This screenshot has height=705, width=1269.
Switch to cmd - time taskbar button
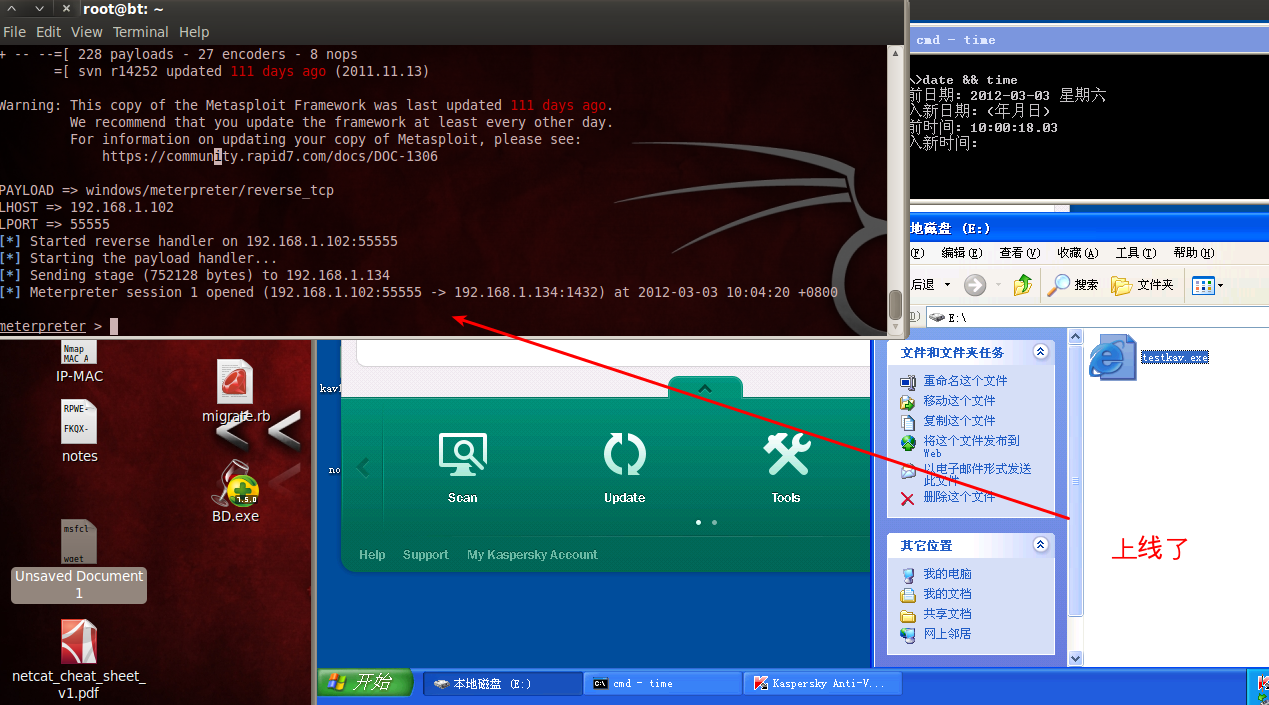click(x=662, y=684)
